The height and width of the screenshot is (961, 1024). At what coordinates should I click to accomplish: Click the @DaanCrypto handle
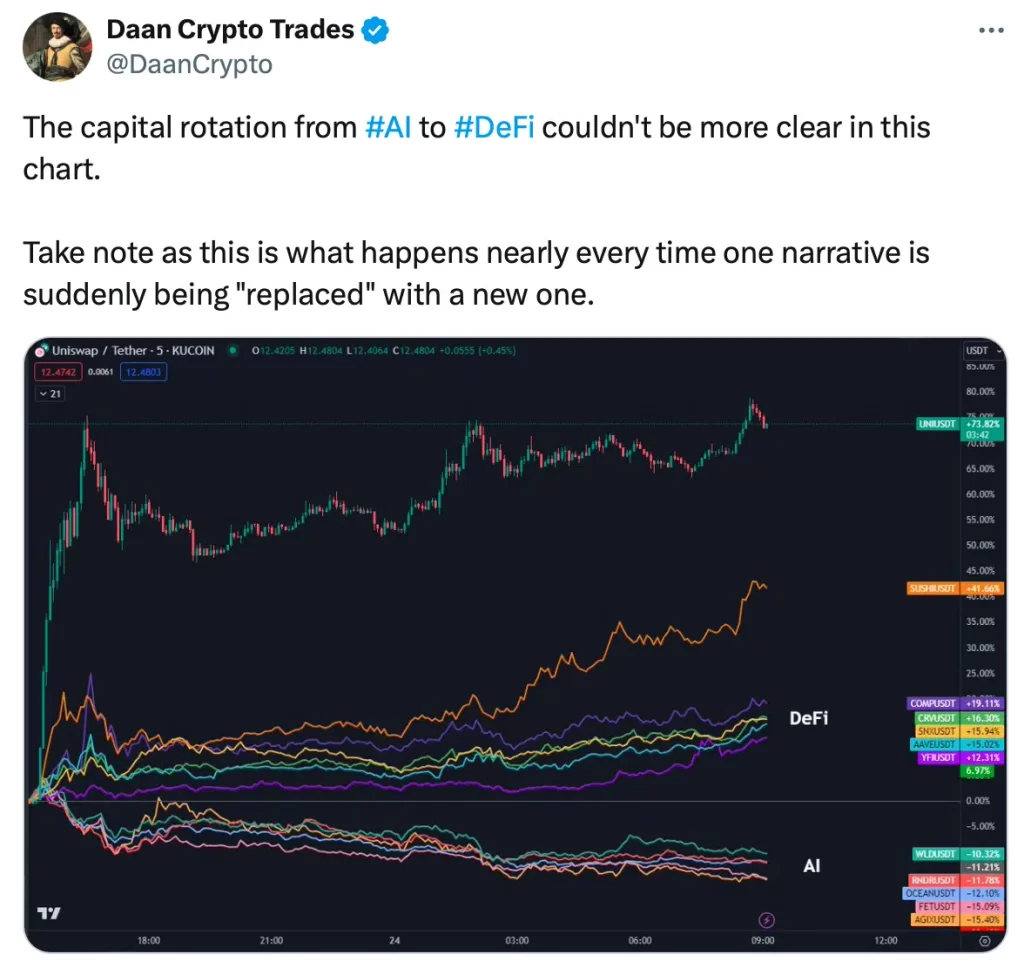tap(189, 64)
